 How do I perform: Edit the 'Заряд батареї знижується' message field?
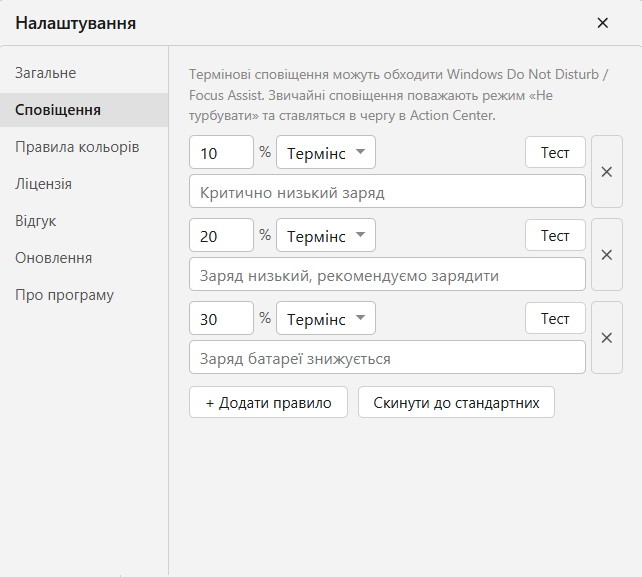pyautogui.click(x=387, y=357)
